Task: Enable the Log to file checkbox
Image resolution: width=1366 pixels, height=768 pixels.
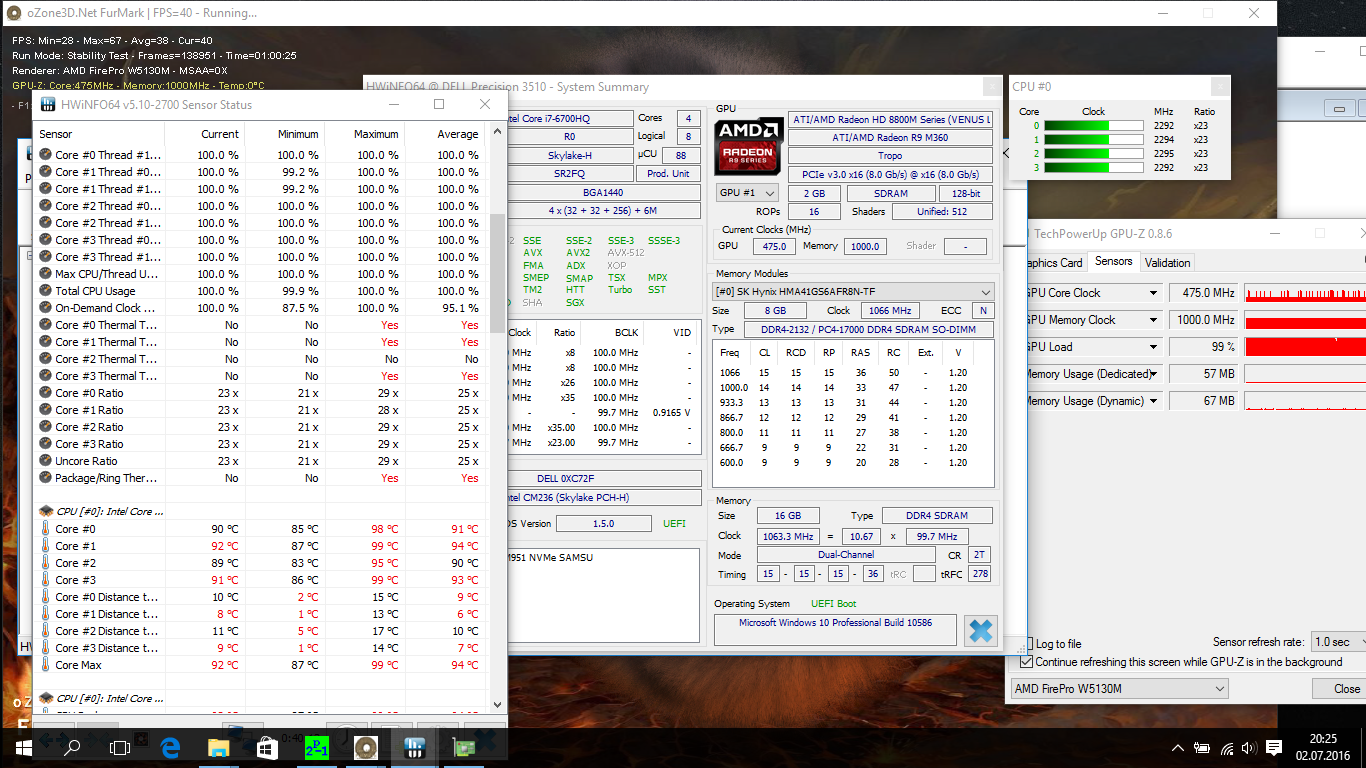Action: 1026,643
